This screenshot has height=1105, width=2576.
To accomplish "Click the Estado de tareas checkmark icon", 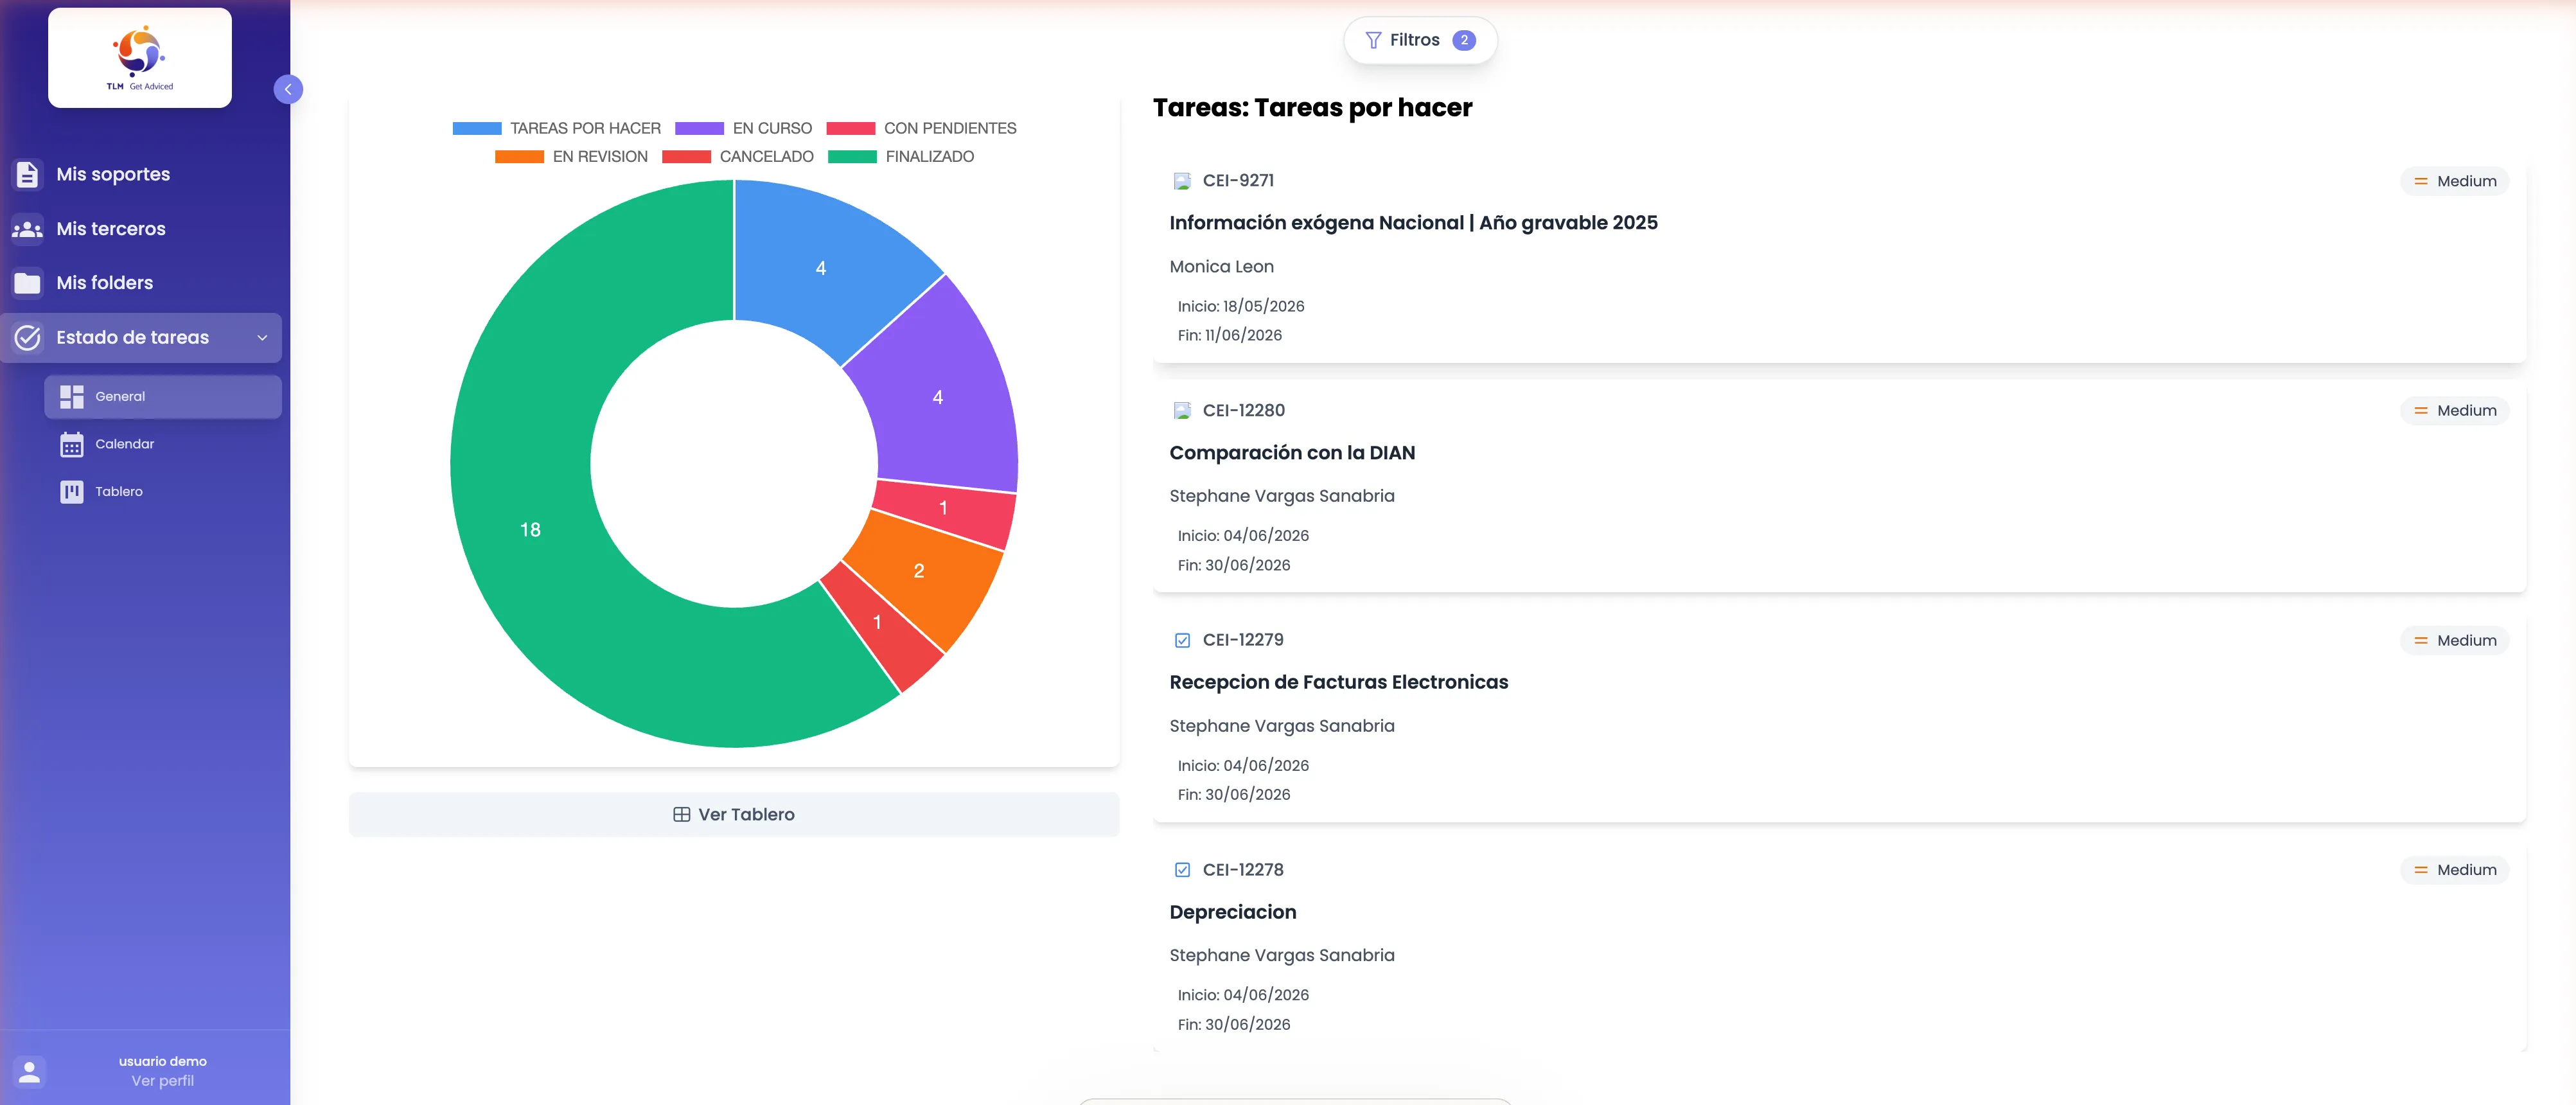I will (27, 338).
